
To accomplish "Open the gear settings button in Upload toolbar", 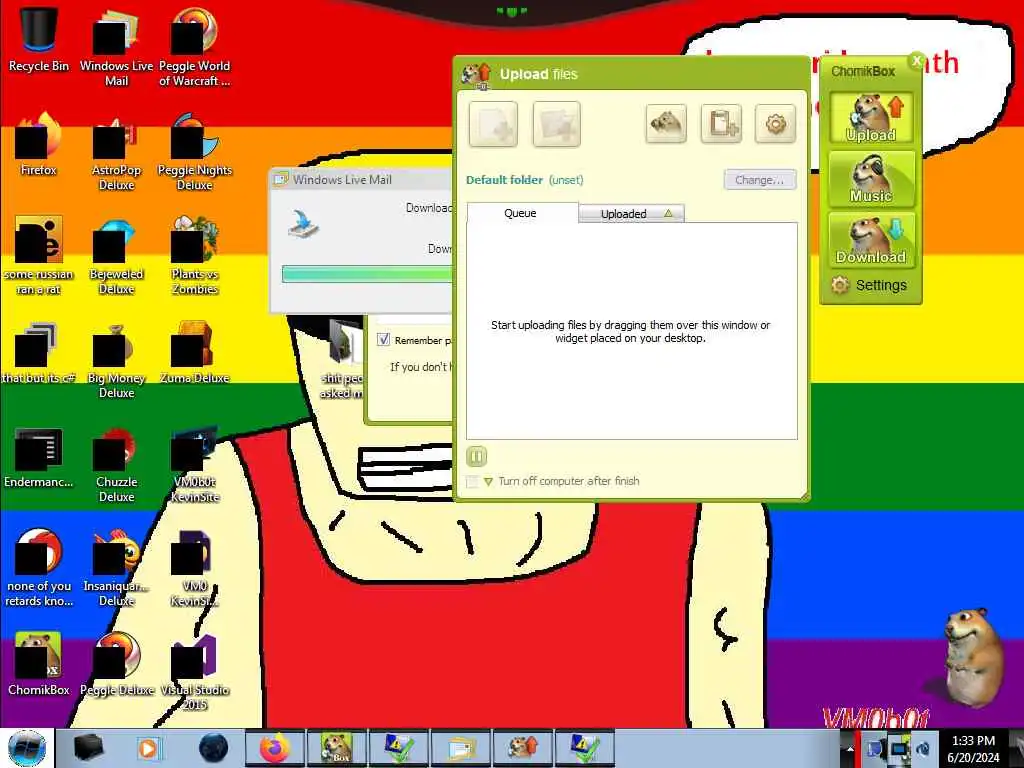I will (x=775, y=123).
